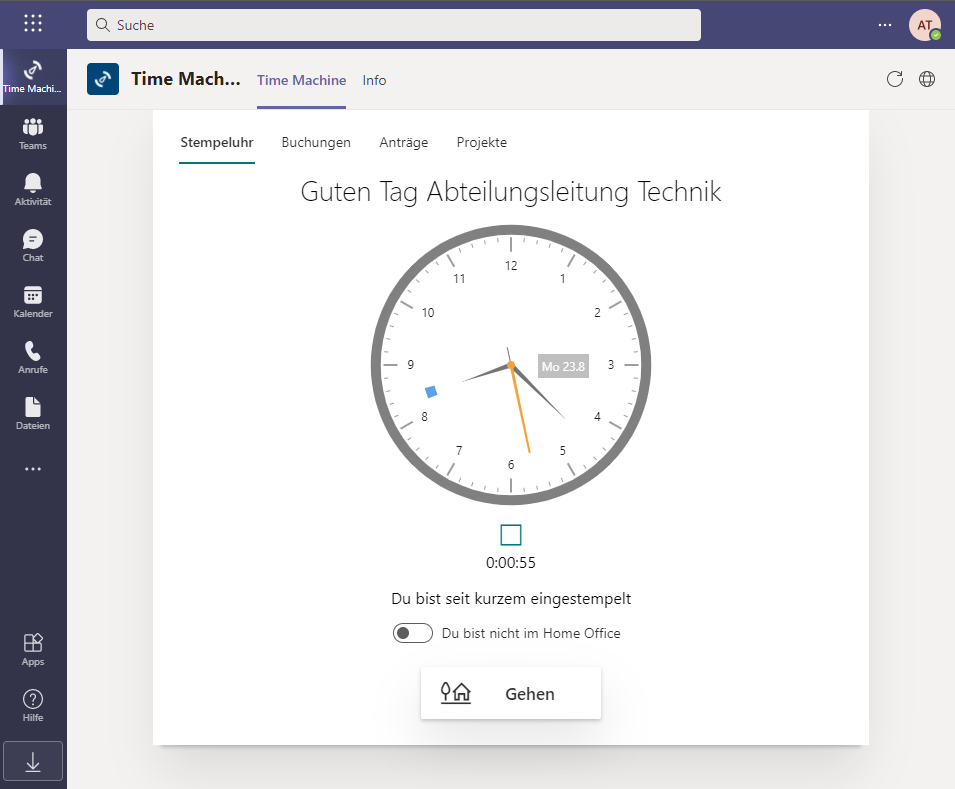Open the AT profile avatar menu
Screen dimensions: 955x789
(924, 24)
